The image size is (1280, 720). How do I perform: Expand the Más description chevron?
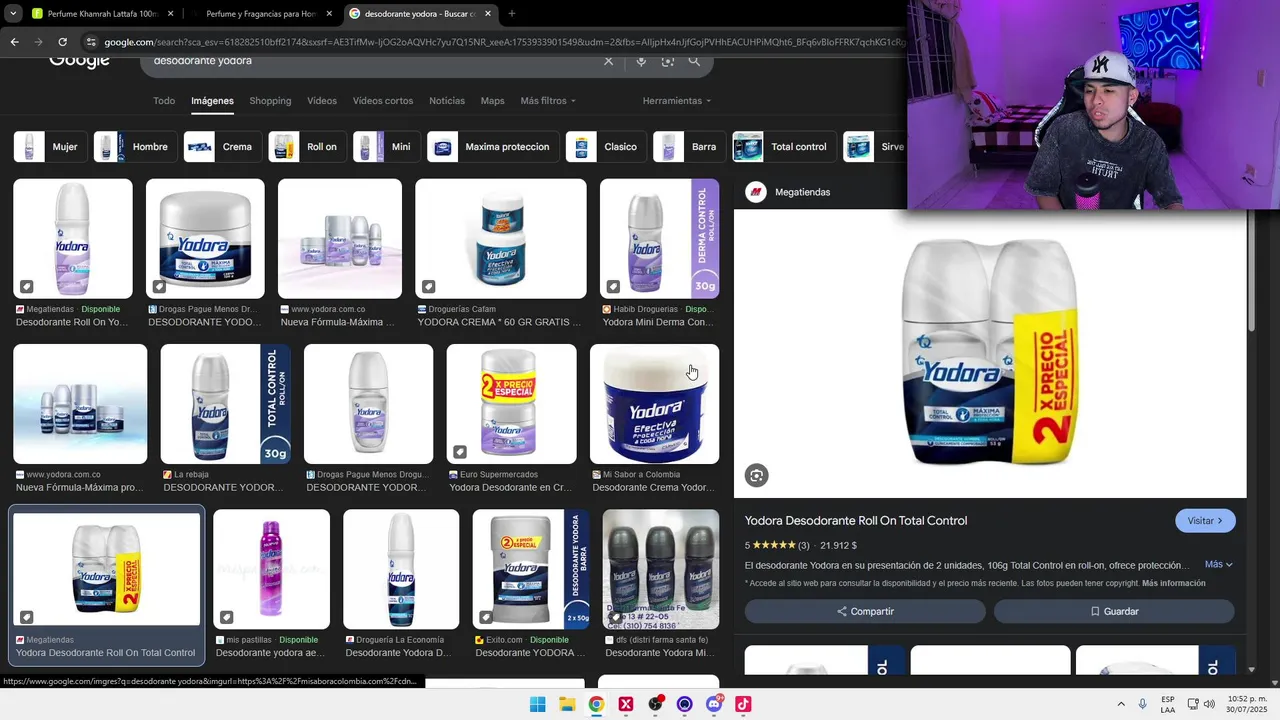1218,565
